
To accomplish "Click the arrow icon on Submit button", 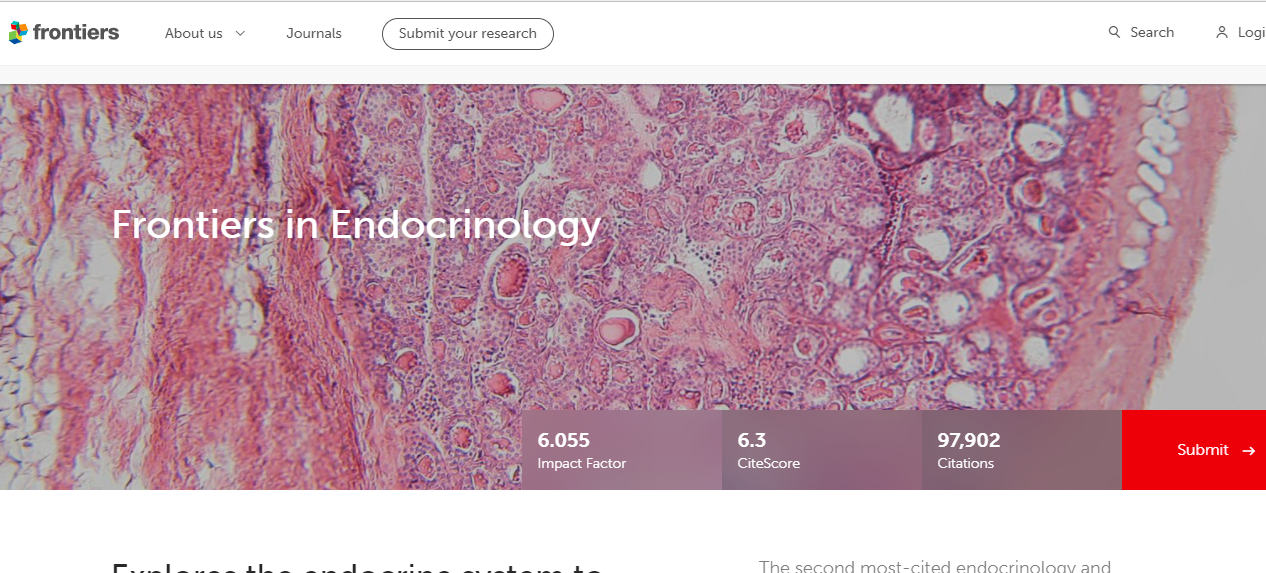I will click(x=1248, y=451).
